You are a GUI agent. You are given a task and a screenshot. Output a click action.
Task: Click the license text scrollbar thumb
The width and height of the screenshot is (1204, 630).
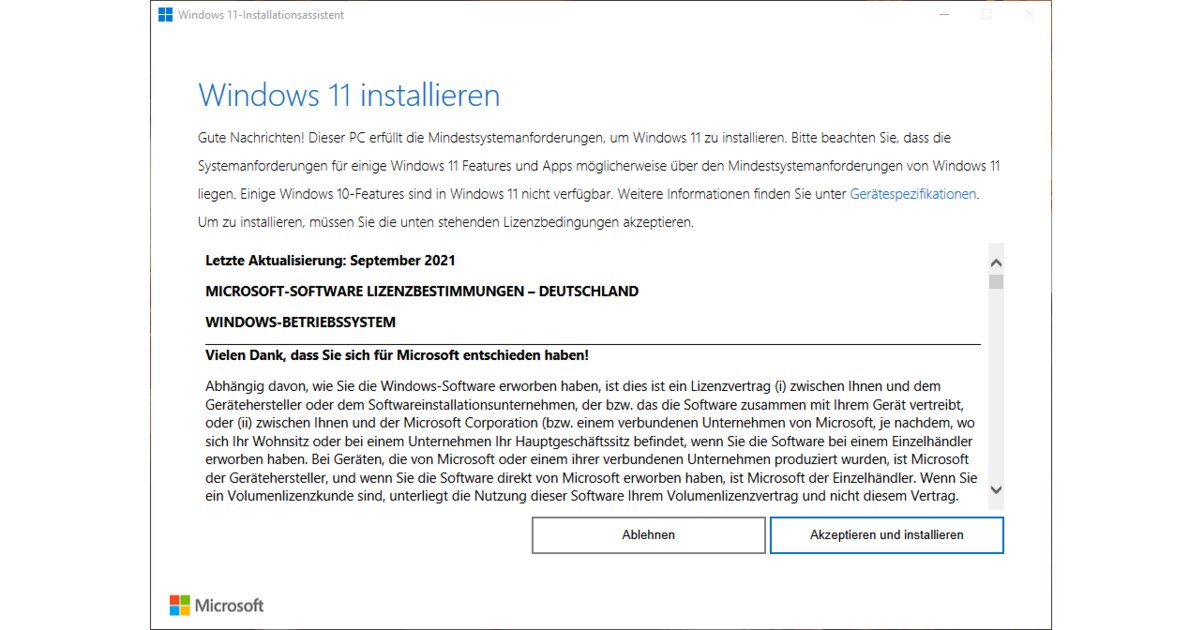(x=996, y=282)
